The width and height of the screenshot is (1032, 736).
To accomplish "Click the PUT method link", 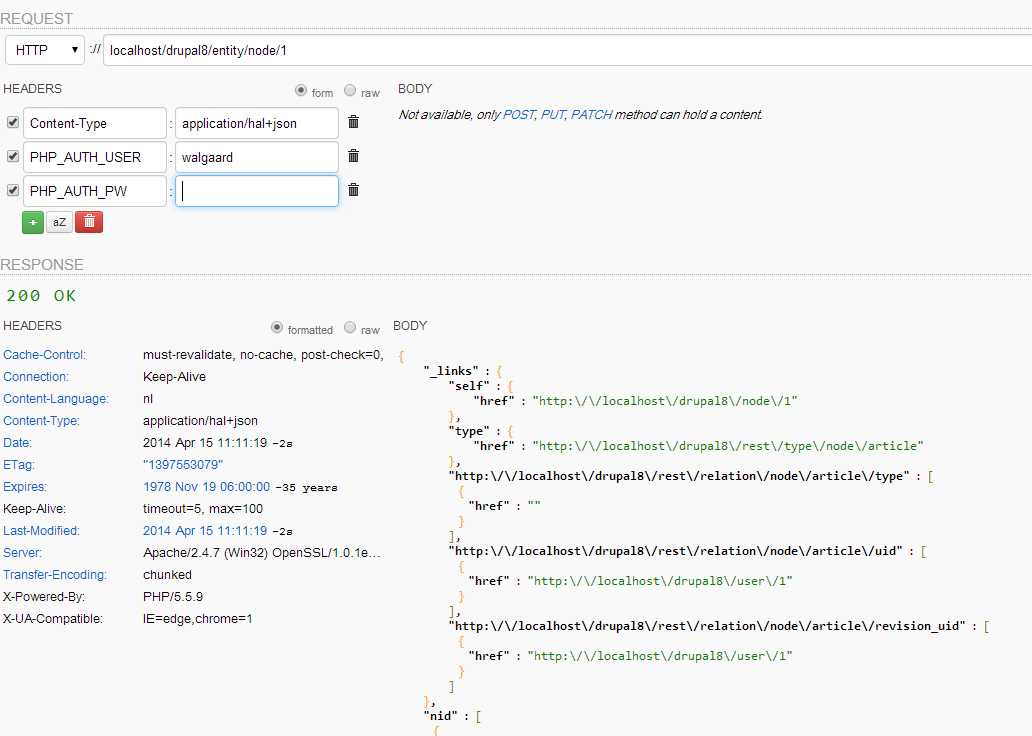I will [x=552, y=115].
